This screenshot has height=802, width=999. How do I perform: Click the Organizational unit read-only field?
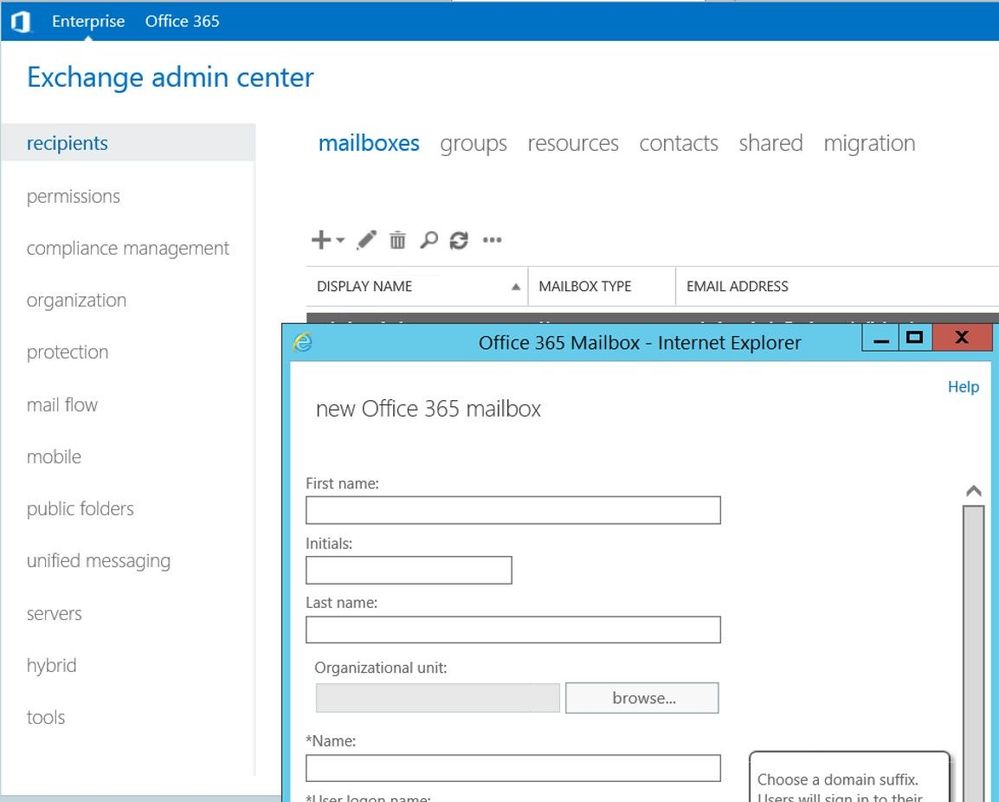438,698
